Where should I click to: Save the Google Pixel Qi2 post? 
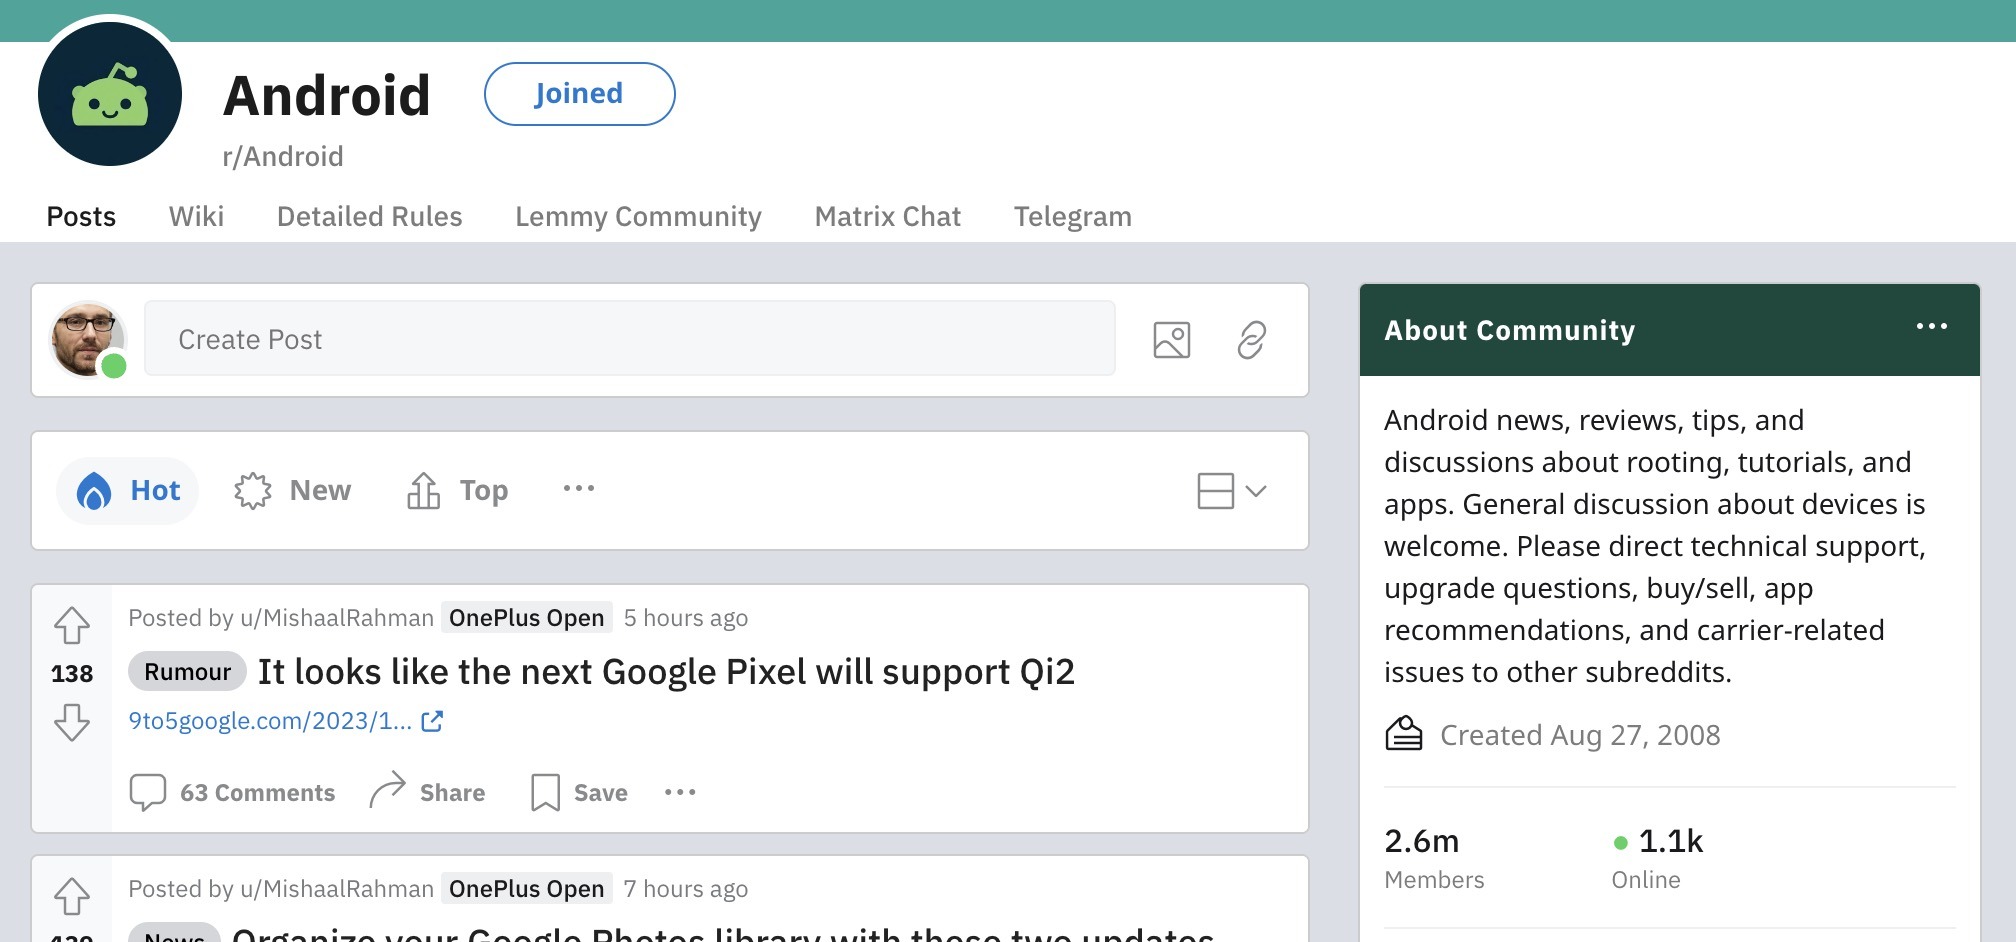point(579,792)
